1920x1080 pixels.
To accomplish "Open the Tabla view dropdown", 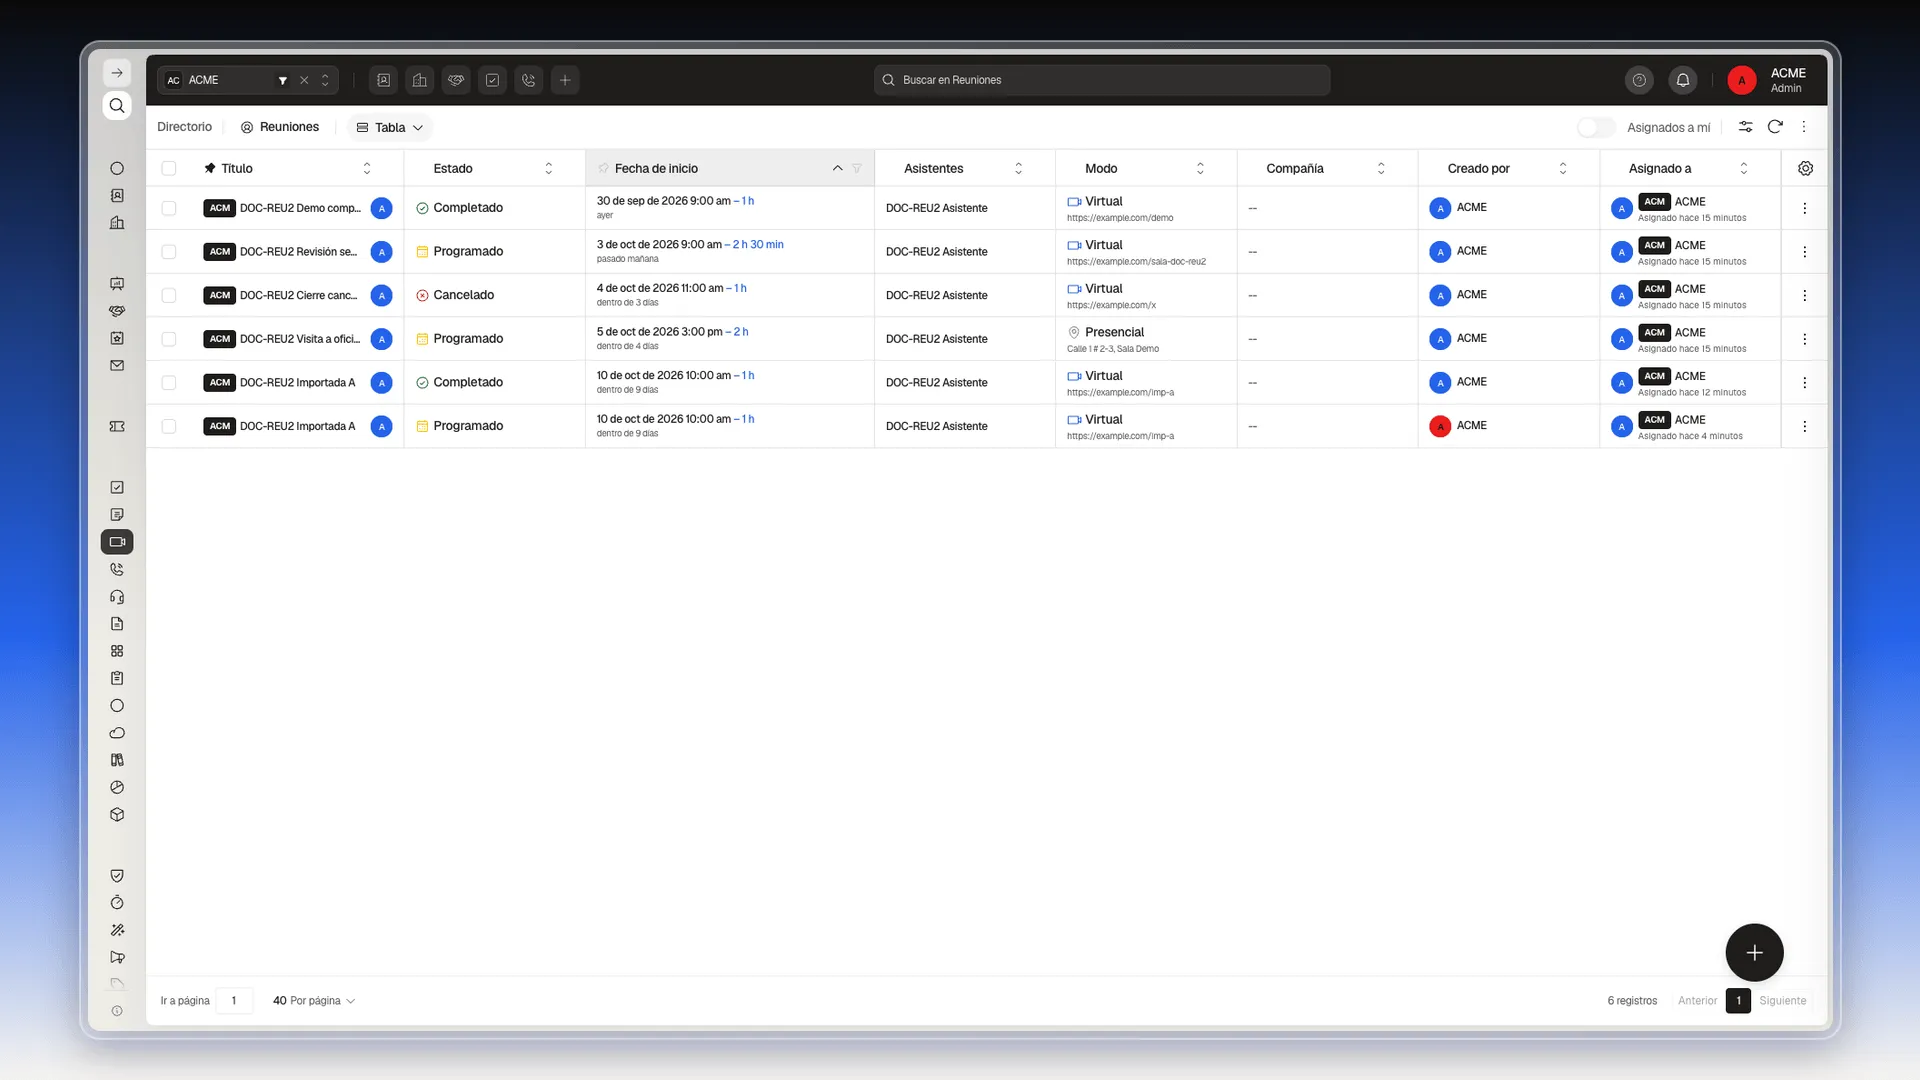I will point(390,127).
